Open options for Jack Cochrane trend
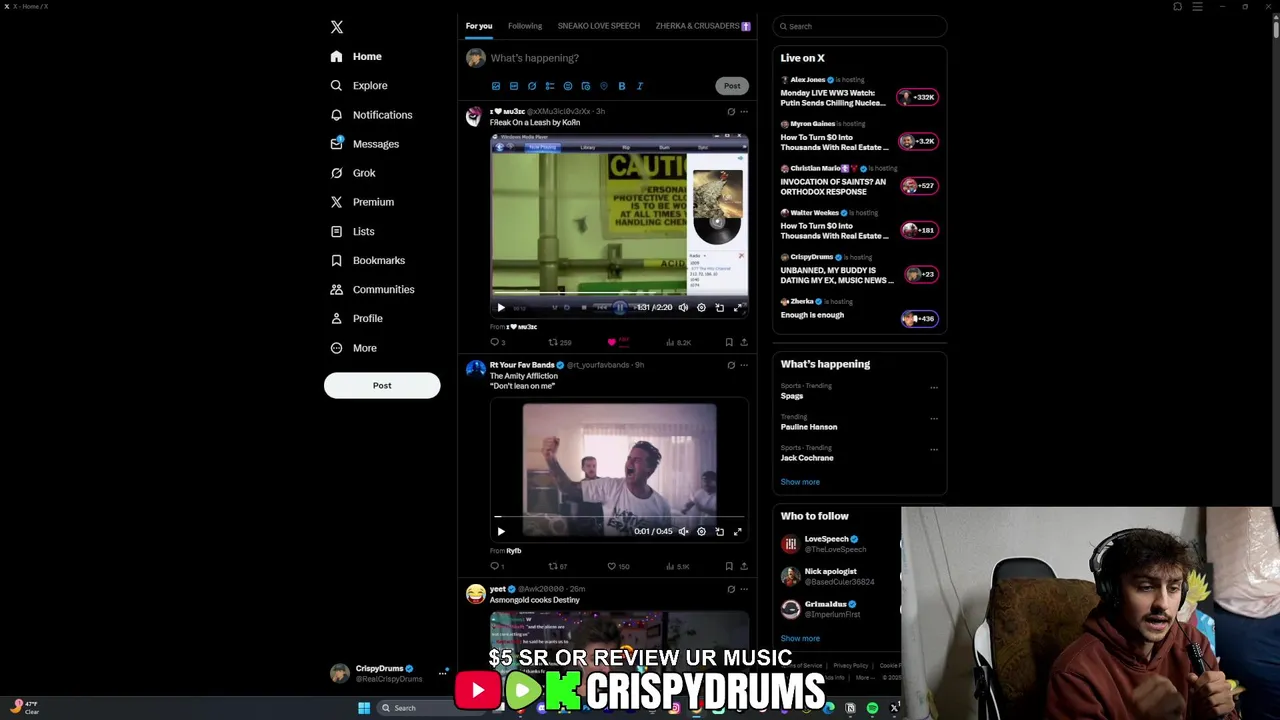Screen dimensions: 1280x720 (x=934, y=450)
